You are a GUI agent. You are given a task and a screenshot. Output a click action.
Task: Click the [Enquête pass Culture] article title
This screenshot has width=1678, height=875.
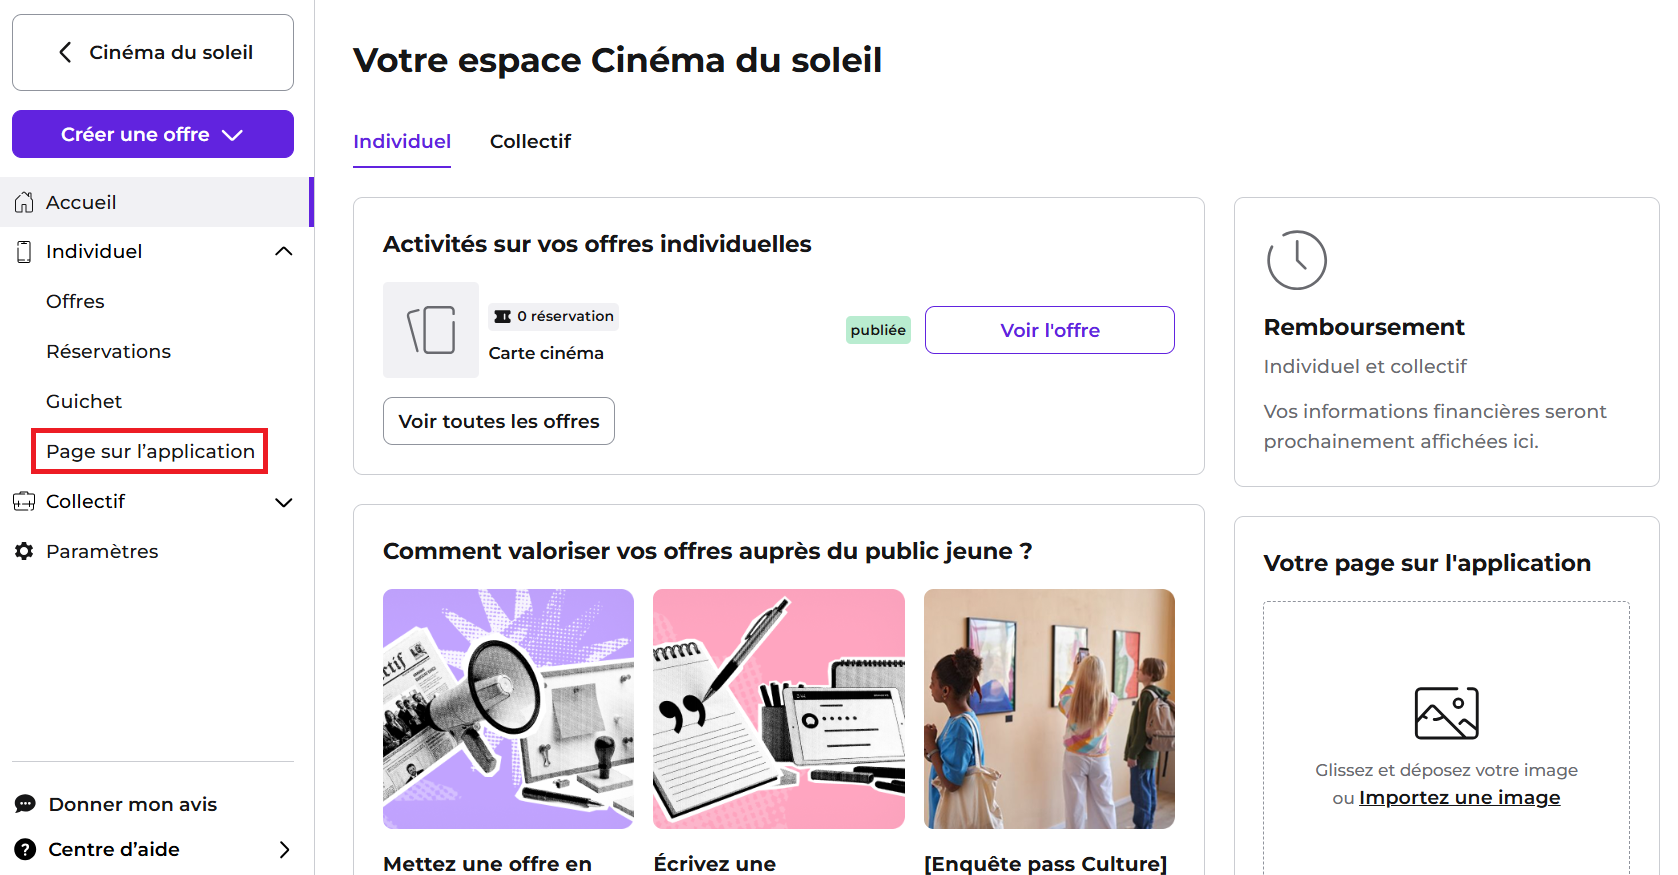click(x=1046, y=863)
